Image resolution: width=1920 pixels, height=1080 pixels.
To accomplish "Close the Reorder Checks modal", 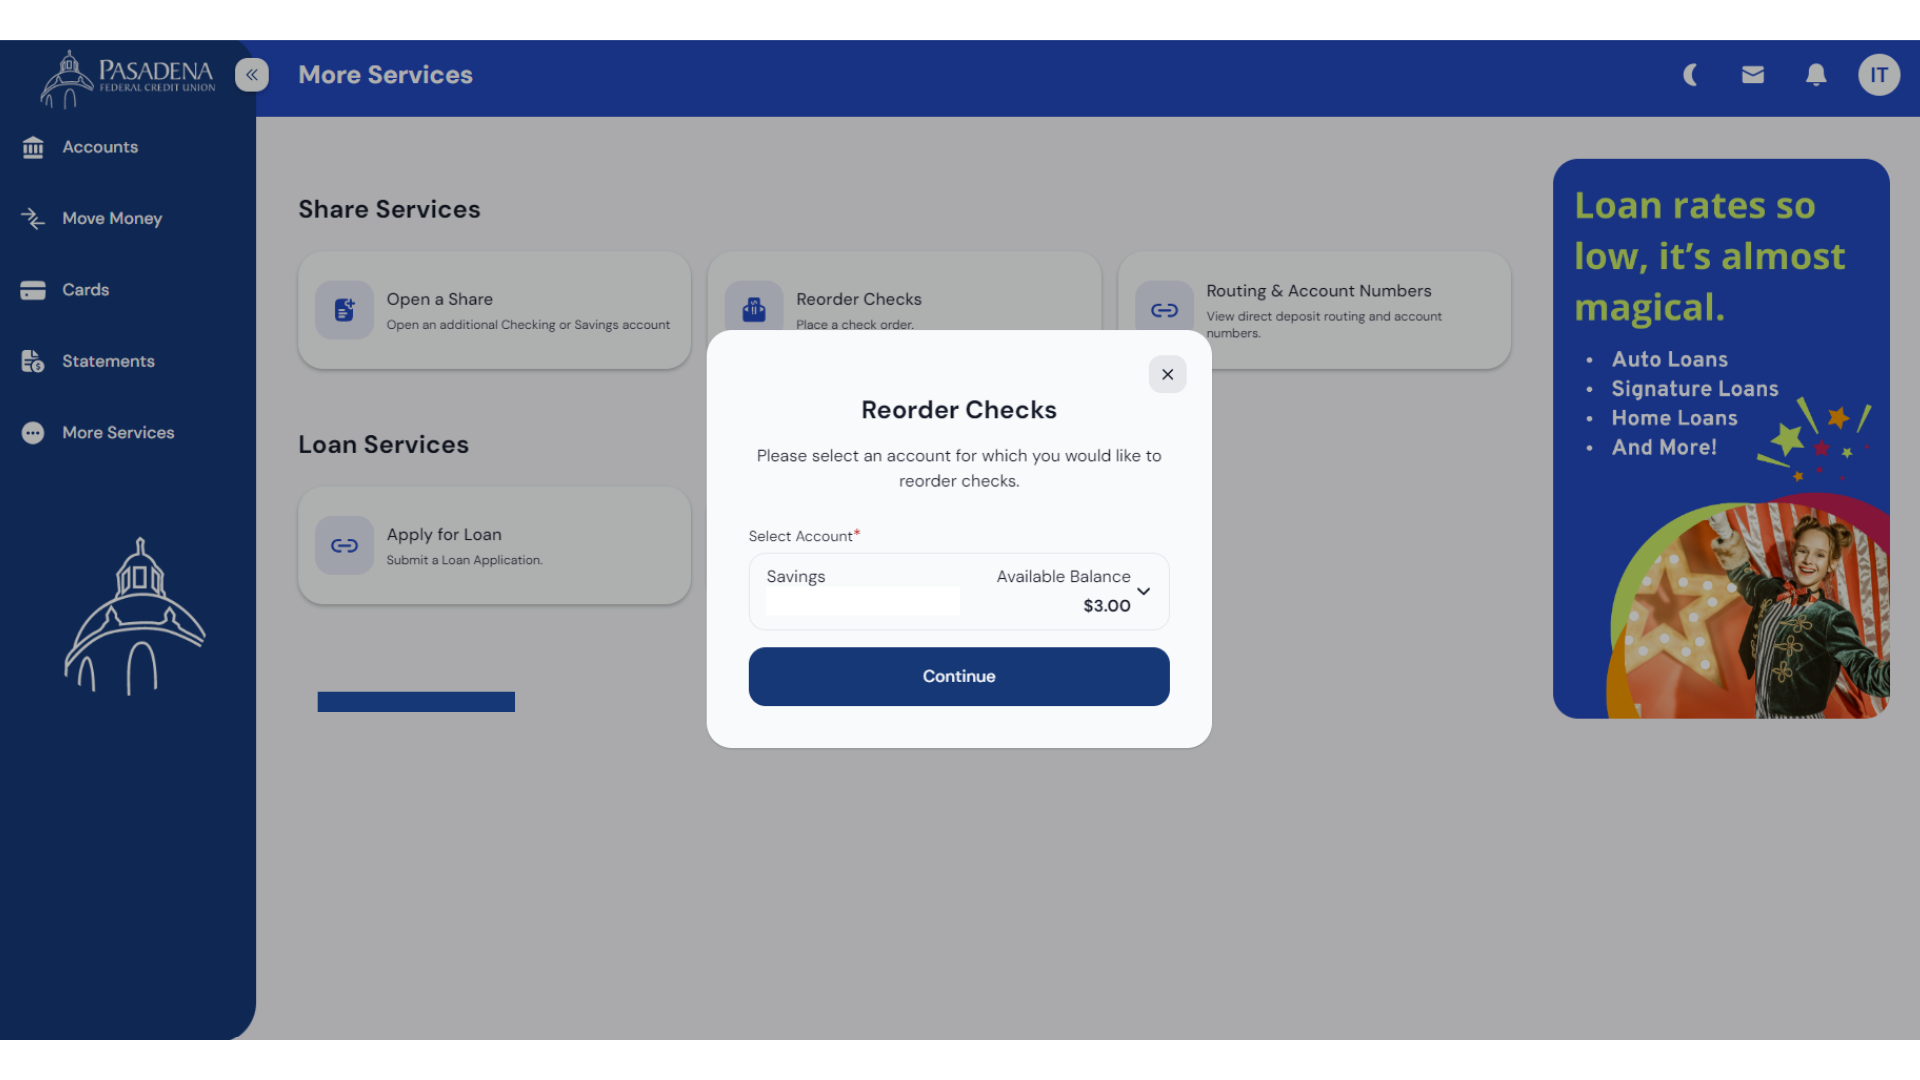I will click(x=1168, y=375).
